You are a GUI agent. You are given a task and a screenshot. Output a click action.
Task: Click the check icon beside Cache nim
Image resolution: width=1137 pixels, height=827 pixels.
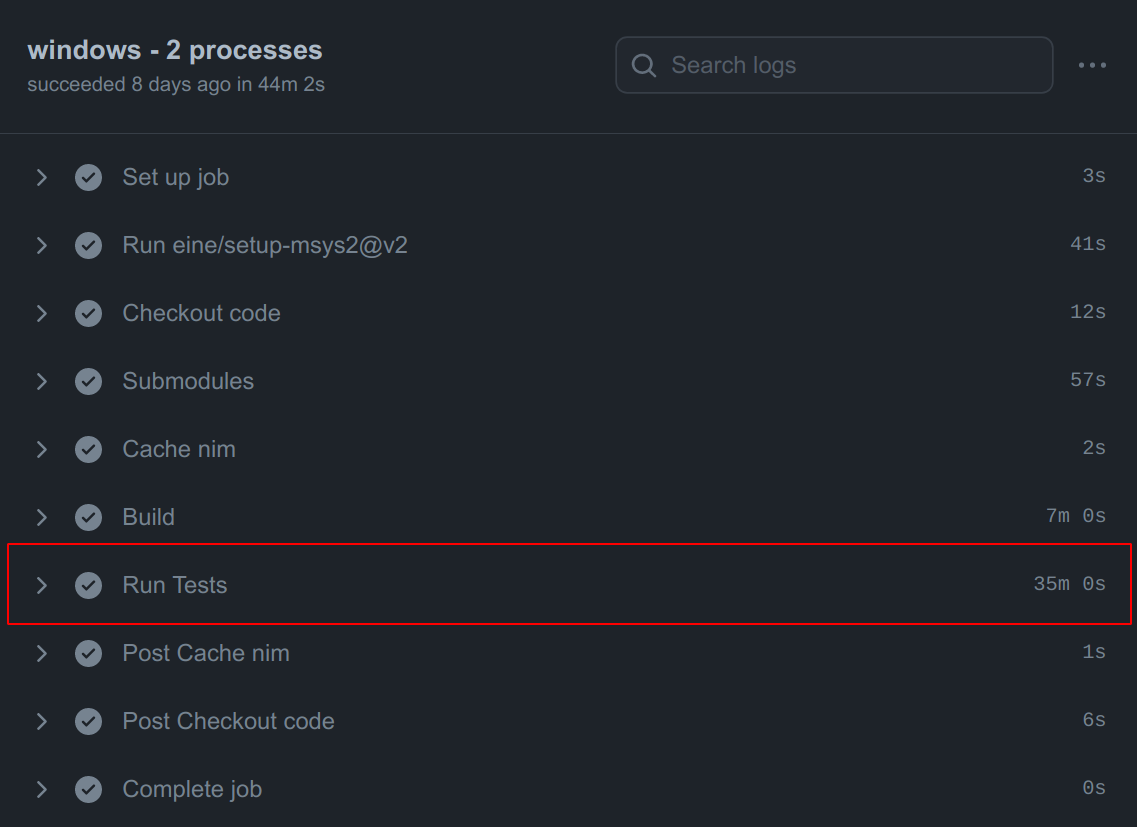(x=88, y=449)
